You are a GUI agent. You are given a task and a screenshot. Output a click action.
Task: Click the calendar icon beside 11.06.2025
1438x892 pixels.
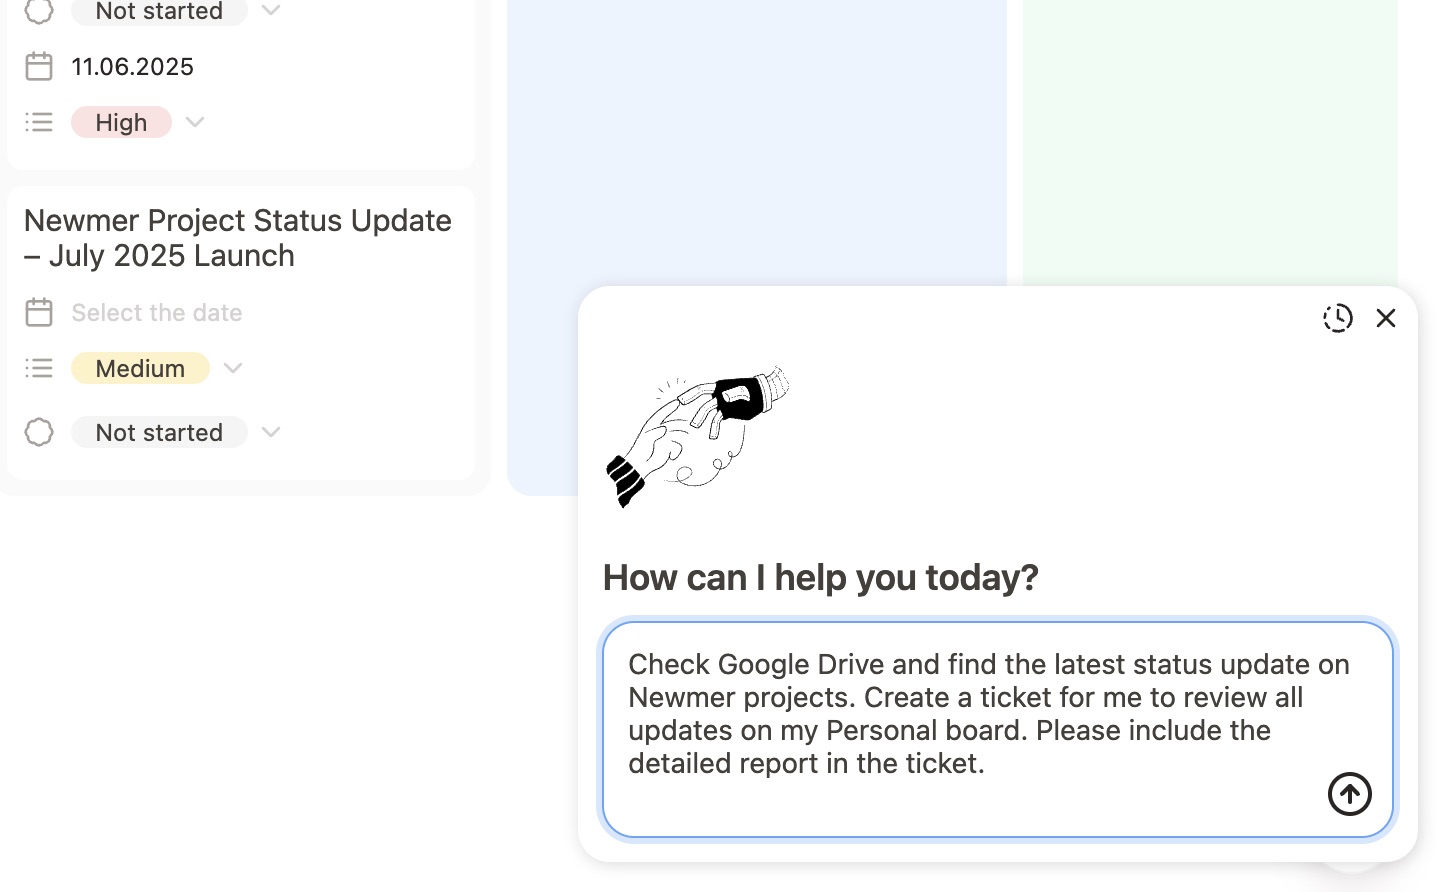[39, 67]
